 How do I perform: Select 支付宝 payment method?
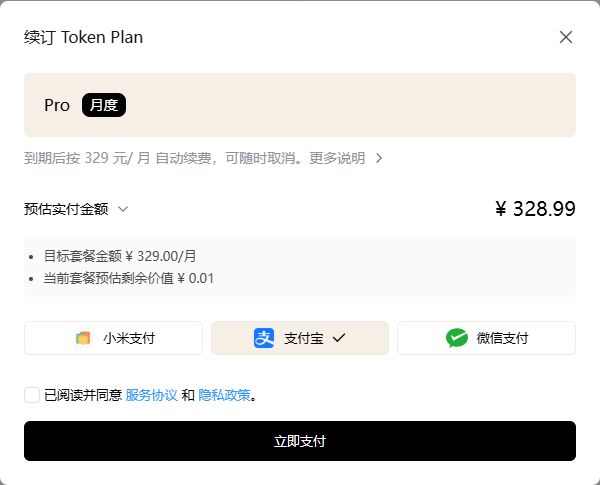click(300, 338)
